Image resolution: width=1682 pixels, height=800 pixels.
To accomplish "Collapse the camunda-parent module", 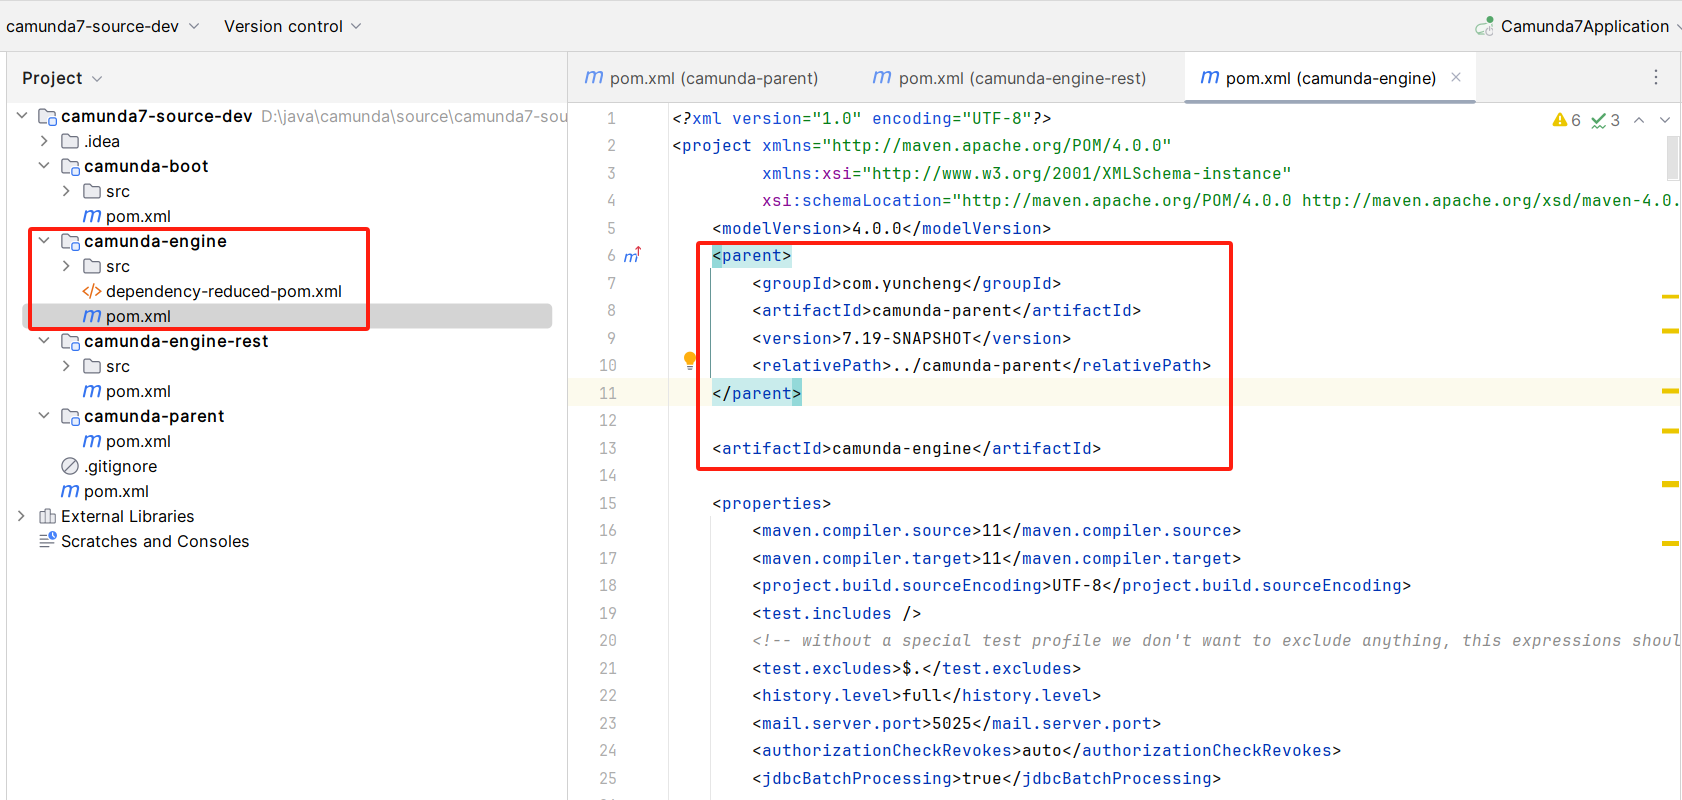I will coord(44,416).
